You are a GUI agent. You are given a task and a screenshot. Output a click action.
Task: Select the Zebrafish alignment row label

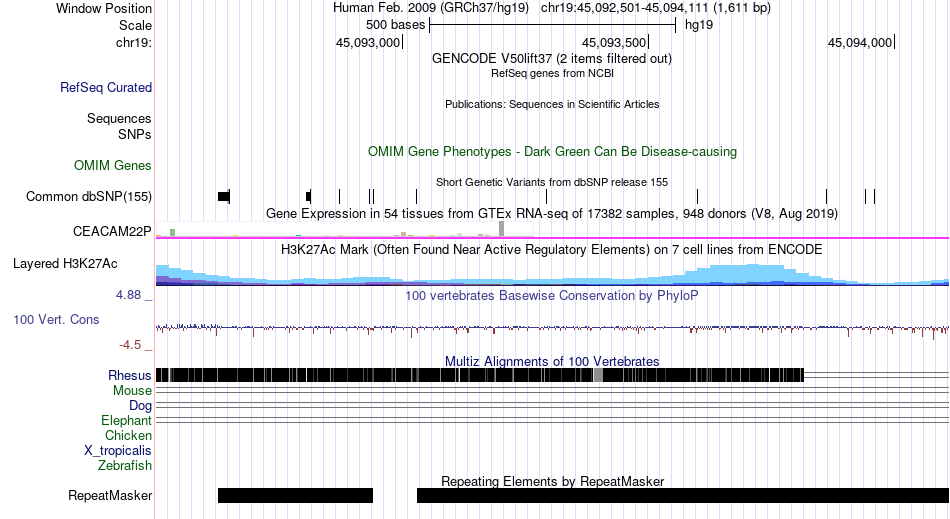tap(125, 465)
